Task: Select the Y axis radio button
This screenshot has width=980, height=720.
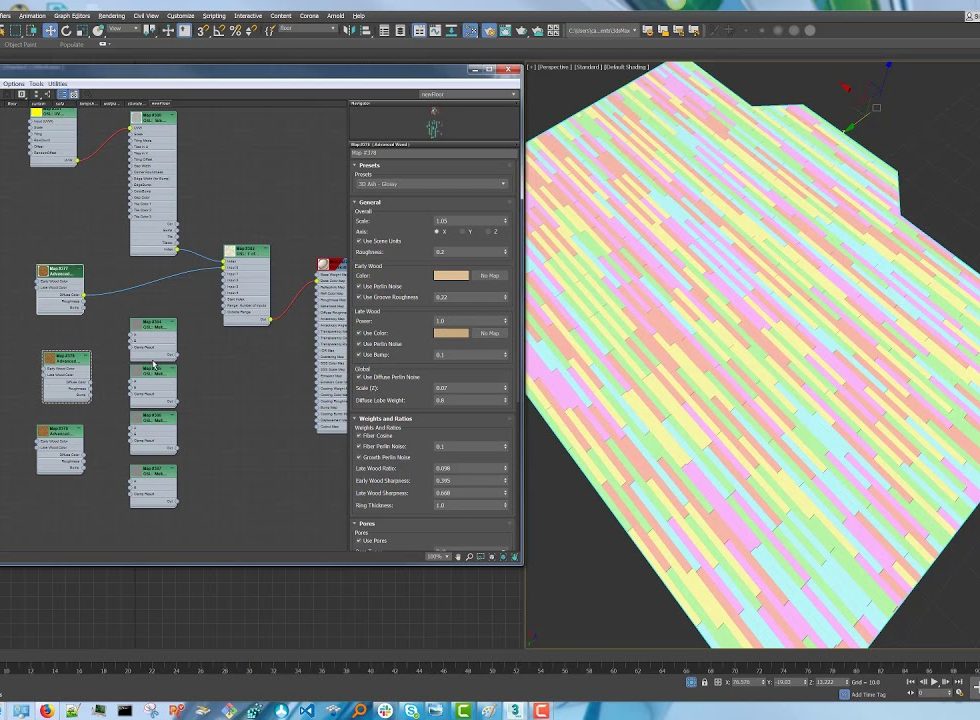Action: pos(462,232)
